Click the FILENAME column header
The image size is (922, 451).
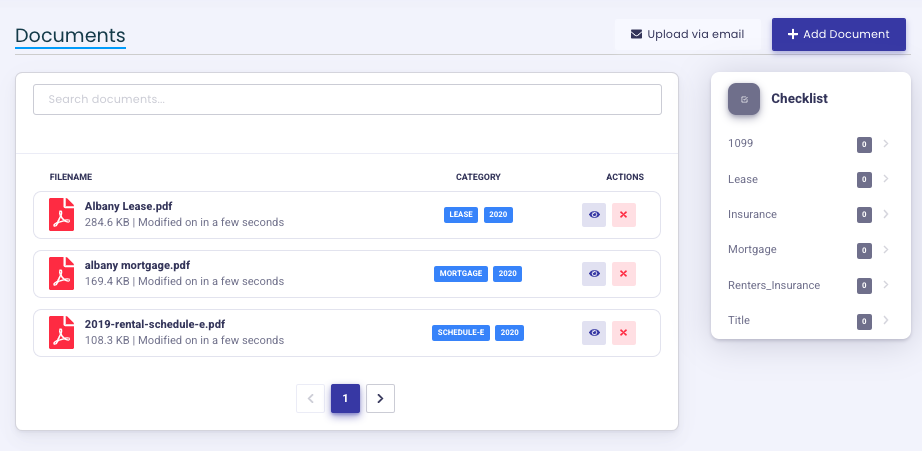[x=71, y=177]
